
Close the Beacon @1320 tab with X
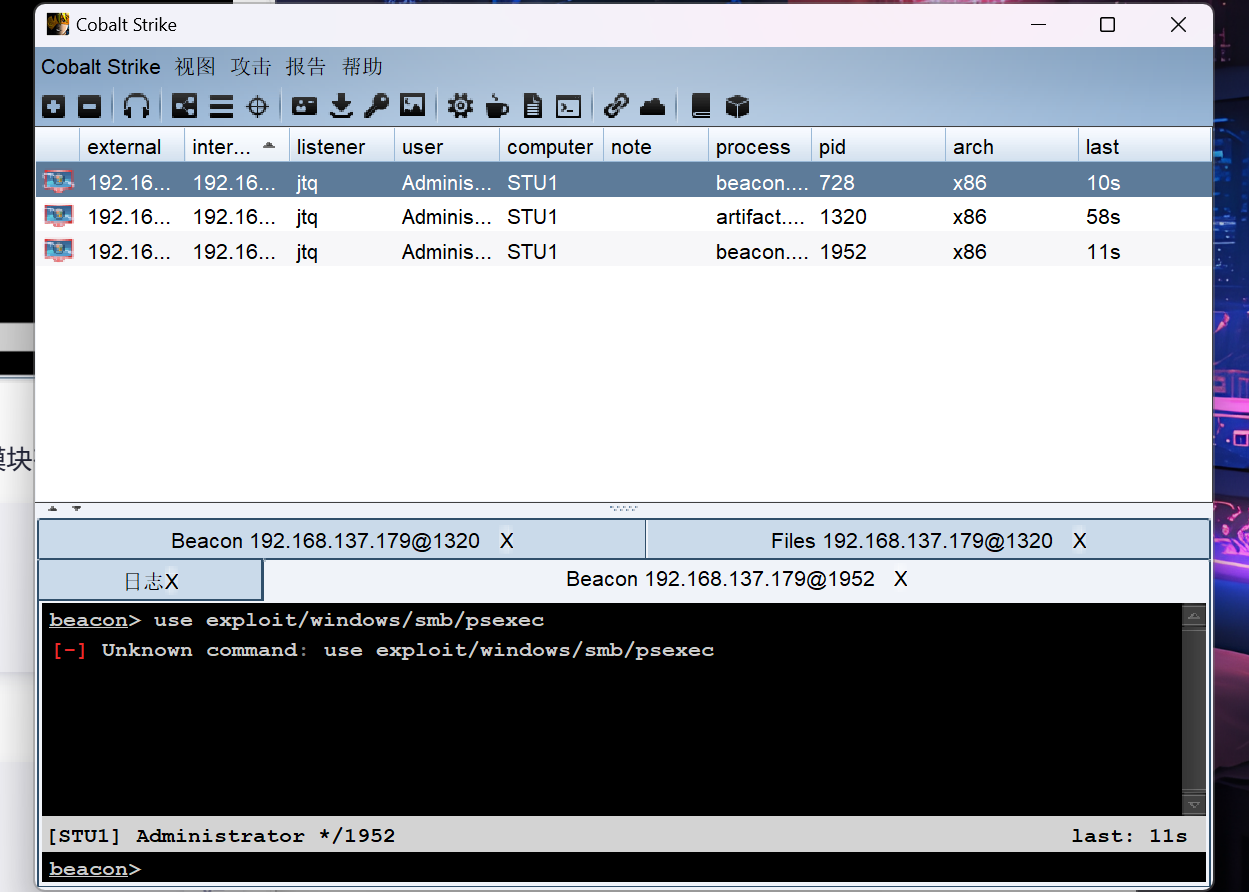[507, 541]
